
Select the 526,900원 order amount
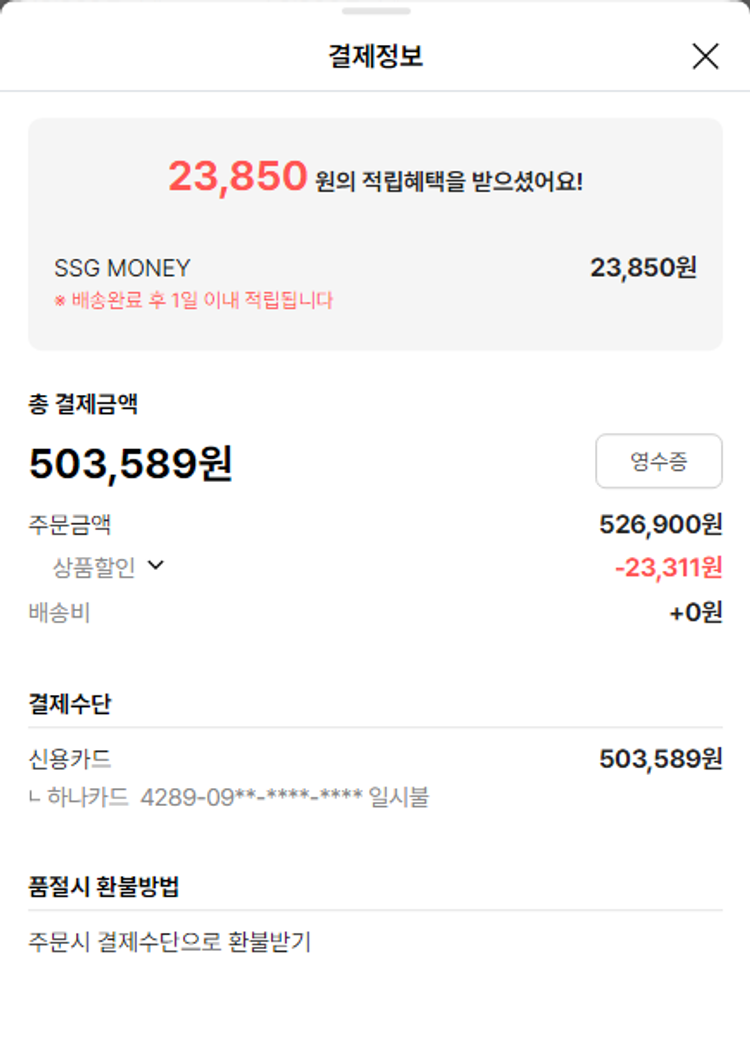(660, 524)
